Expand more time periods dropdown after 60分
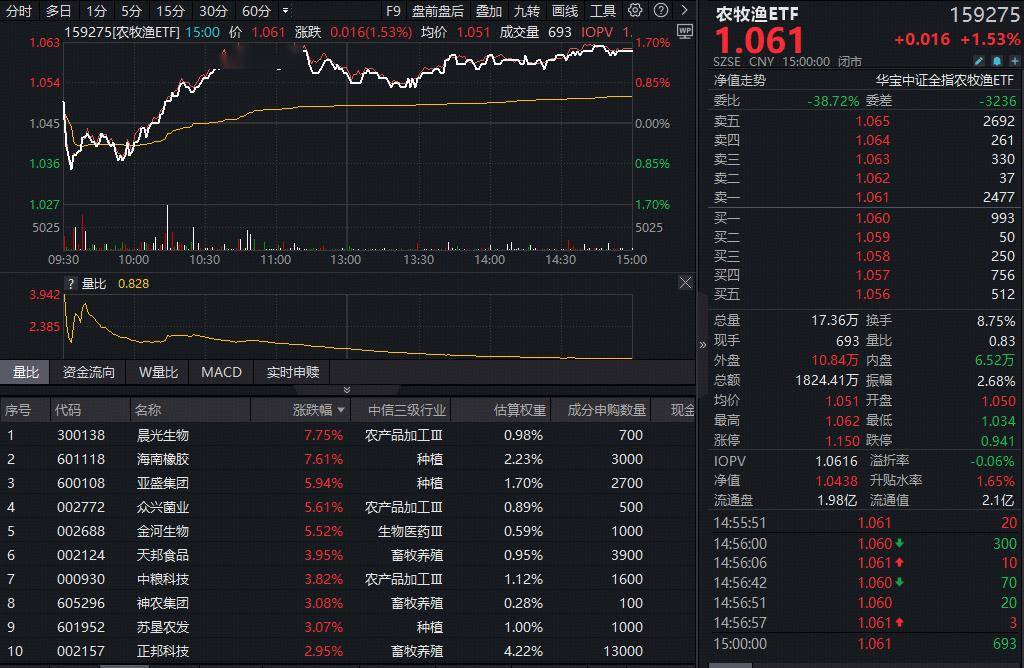Screen dimensions: 1024x668 point(286,11)
